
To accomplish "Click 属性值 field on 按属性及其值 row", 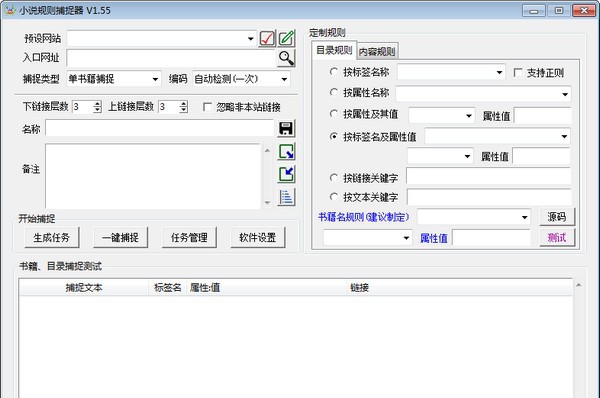I will [x=542, y=116].
